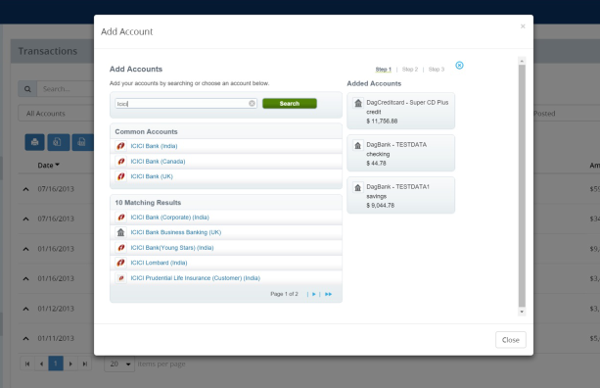Image resolution: width=600 pixels, height=388 pixels.
Task: Collapse the 01/12/2013 transaction row
Action: pos(26,309)
